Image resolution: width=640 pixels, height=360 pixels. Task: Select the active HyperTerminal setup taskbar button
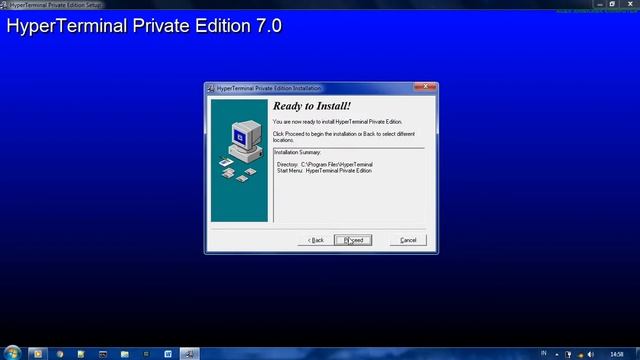pyautogui.click(x=189, y=354)
